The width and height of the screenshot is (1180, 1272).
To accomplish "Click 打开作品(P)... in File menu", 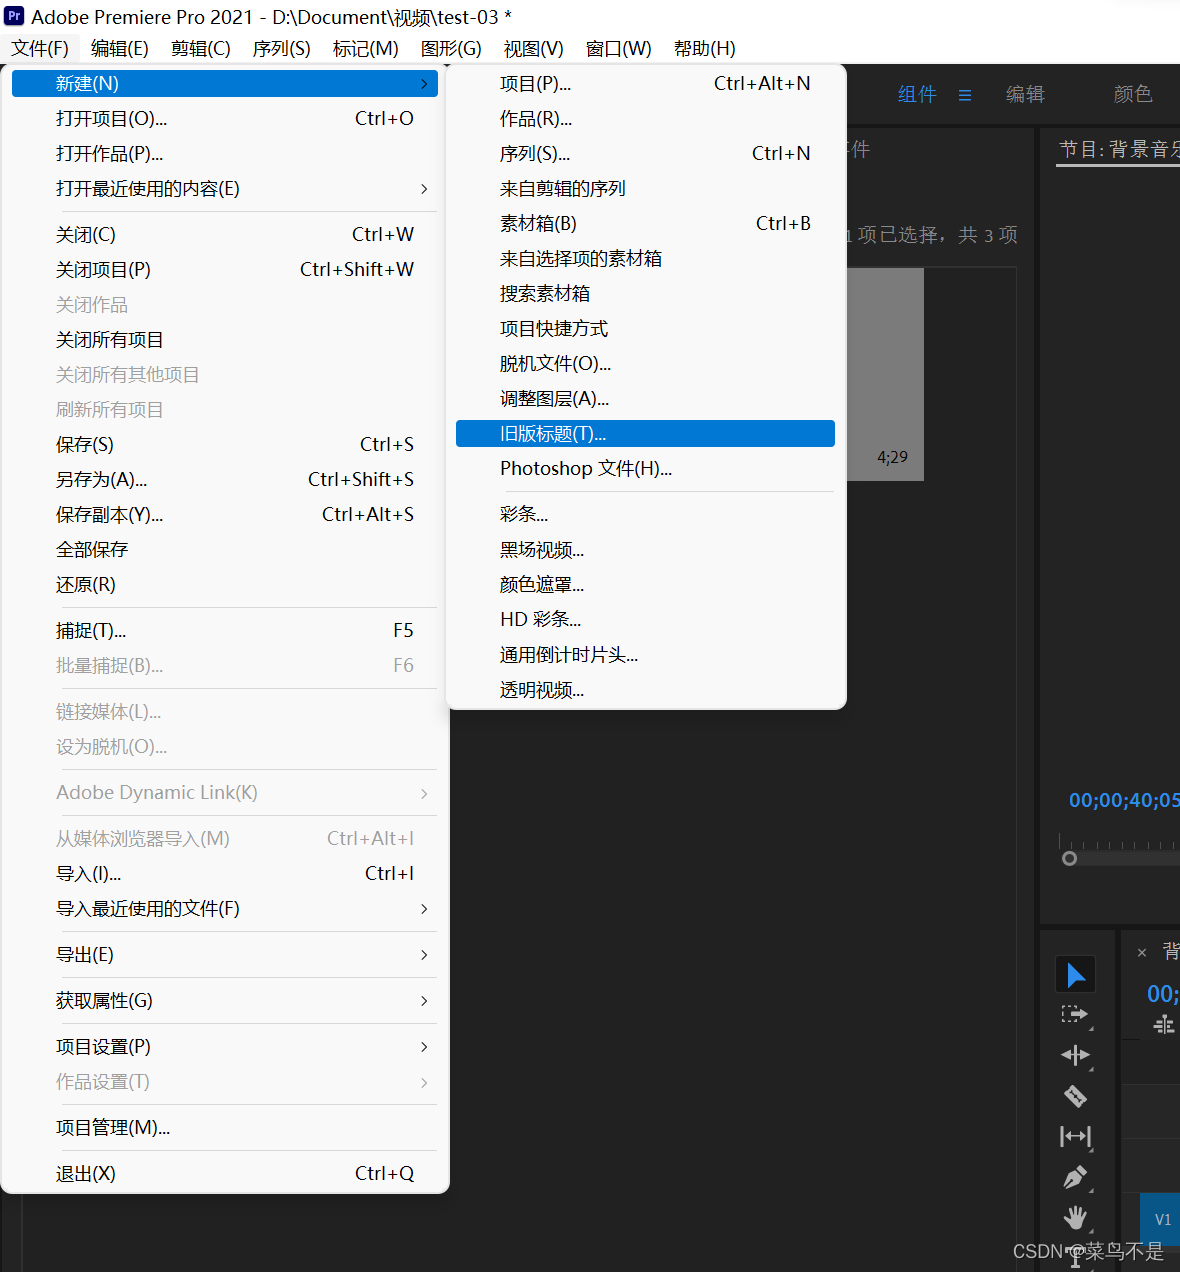I will (x=225, y=154).
